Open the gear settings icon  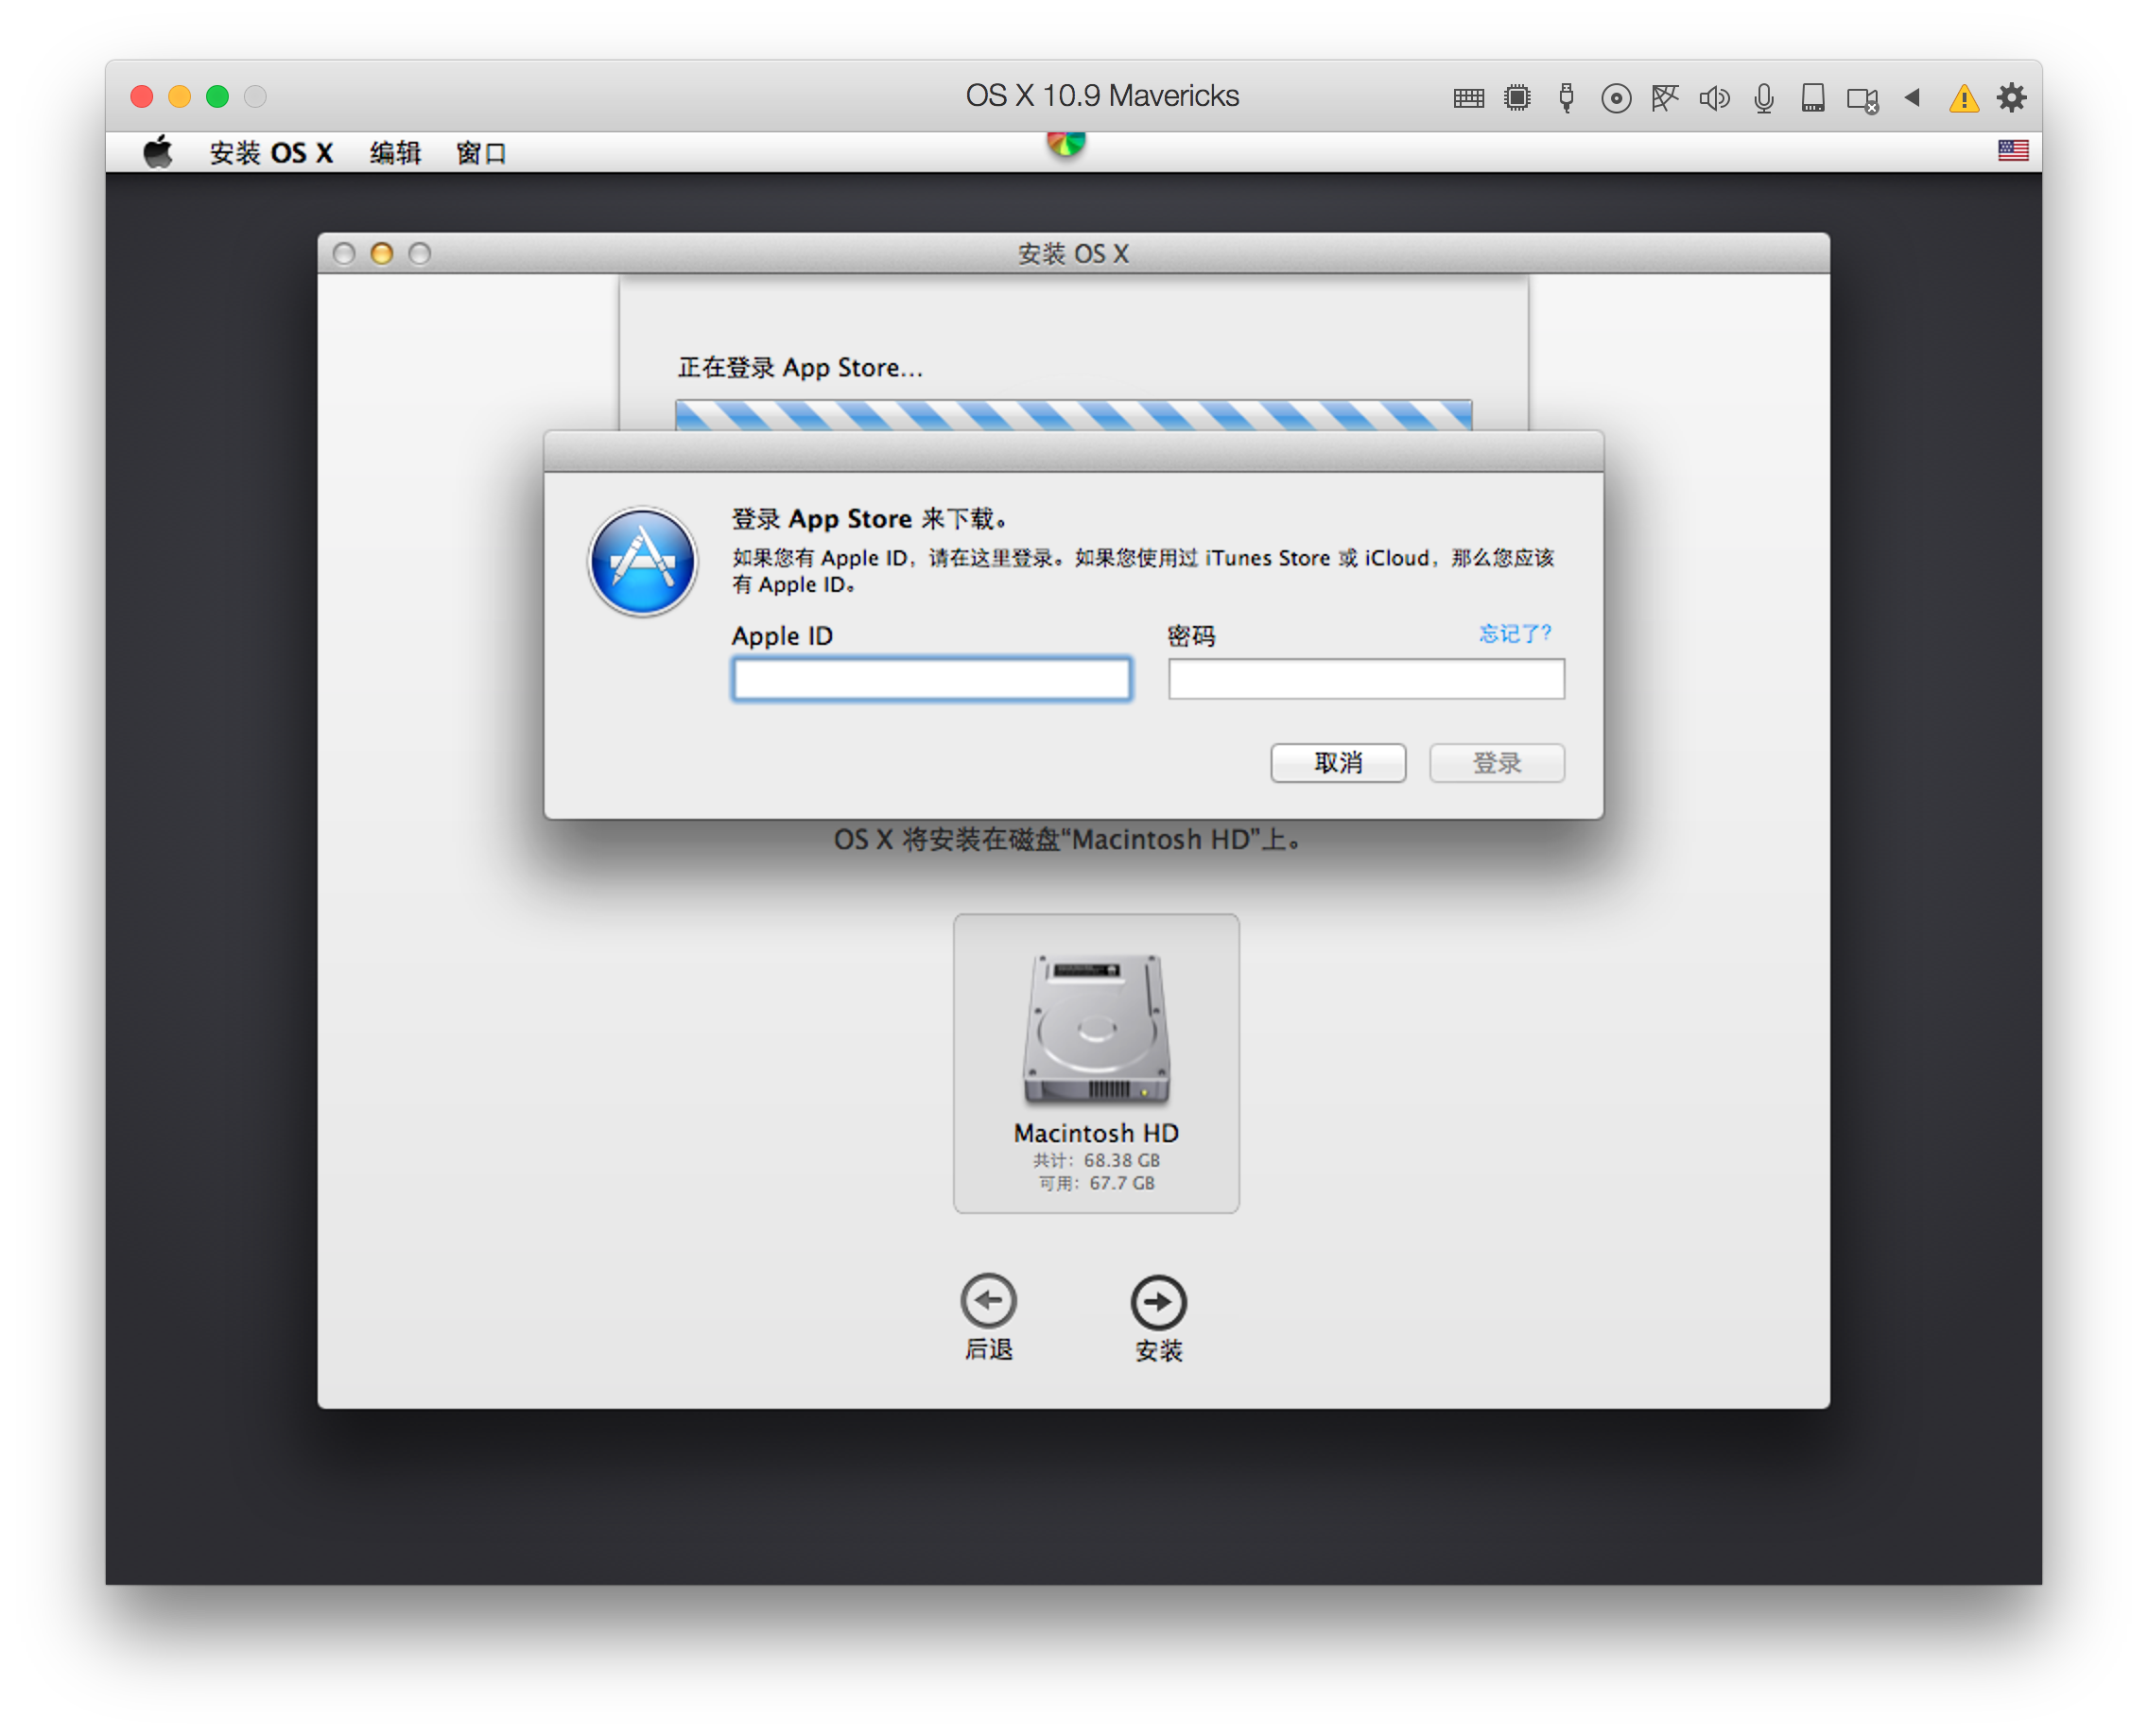pos(2012,98)
